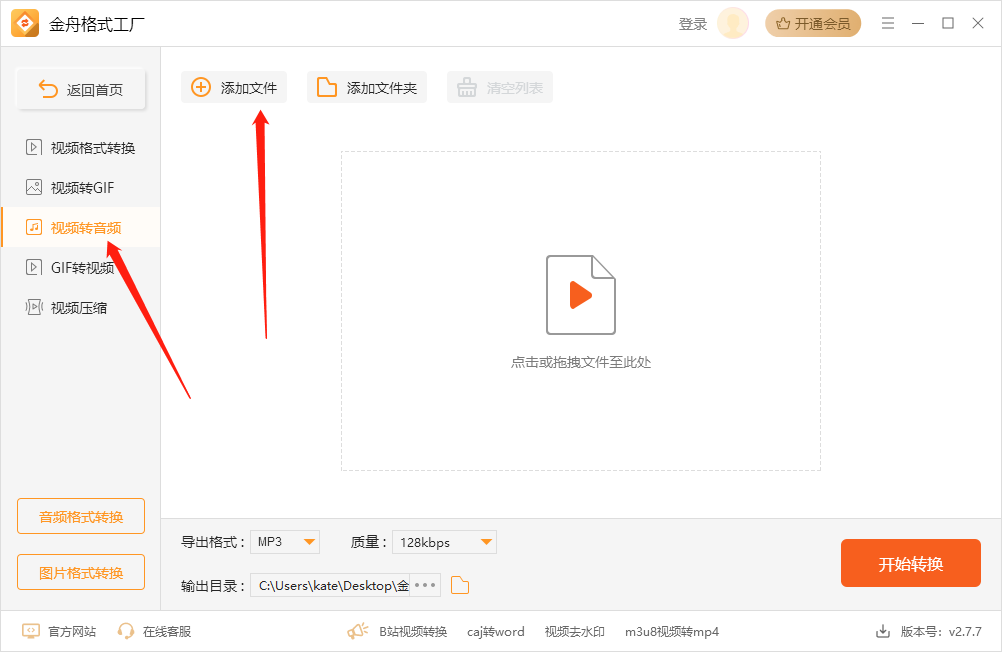Click 添加文件 to add a file
Viewport: 1002px width, 652px height.
tap(234, 88)
